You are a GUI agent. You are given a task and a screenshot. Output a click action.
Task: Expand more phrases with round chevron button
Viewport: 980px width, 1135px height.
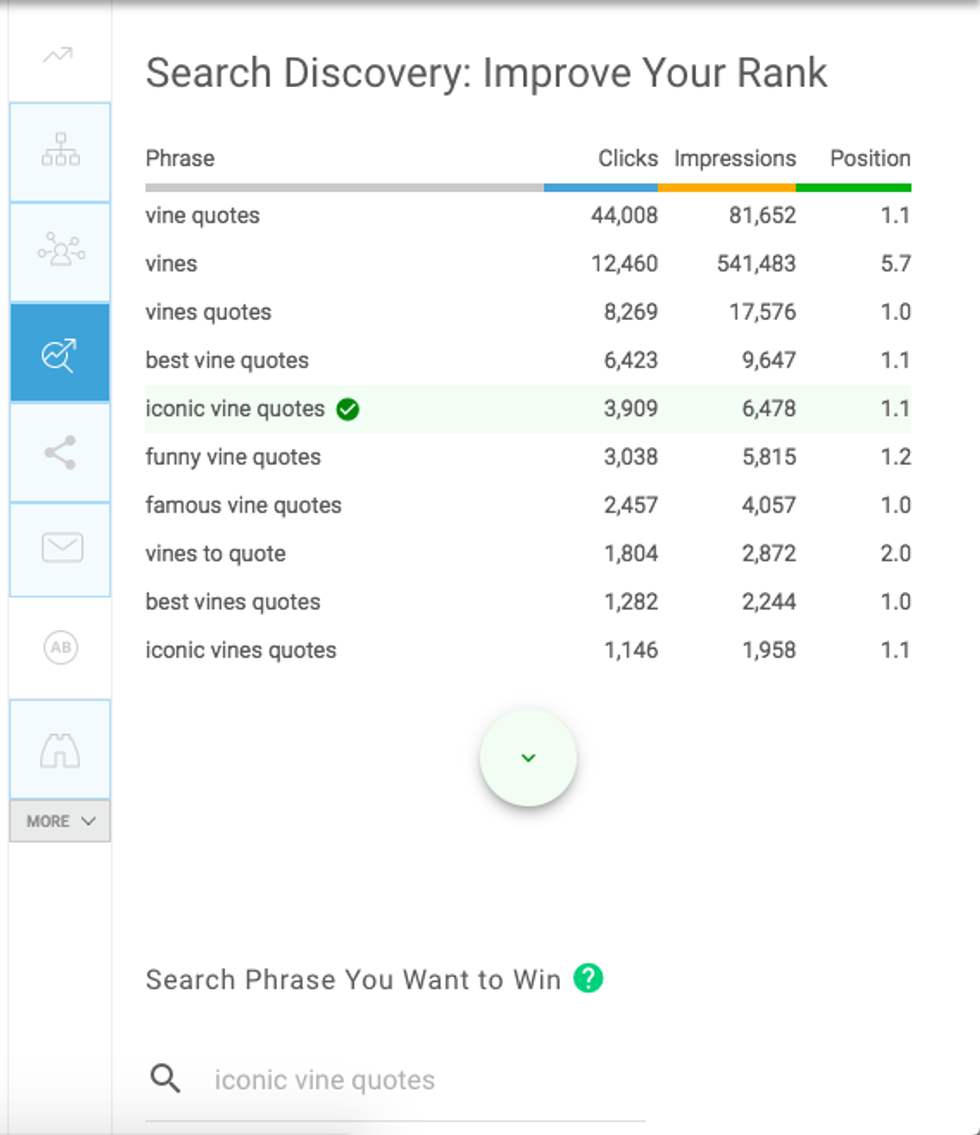(528, 758)
